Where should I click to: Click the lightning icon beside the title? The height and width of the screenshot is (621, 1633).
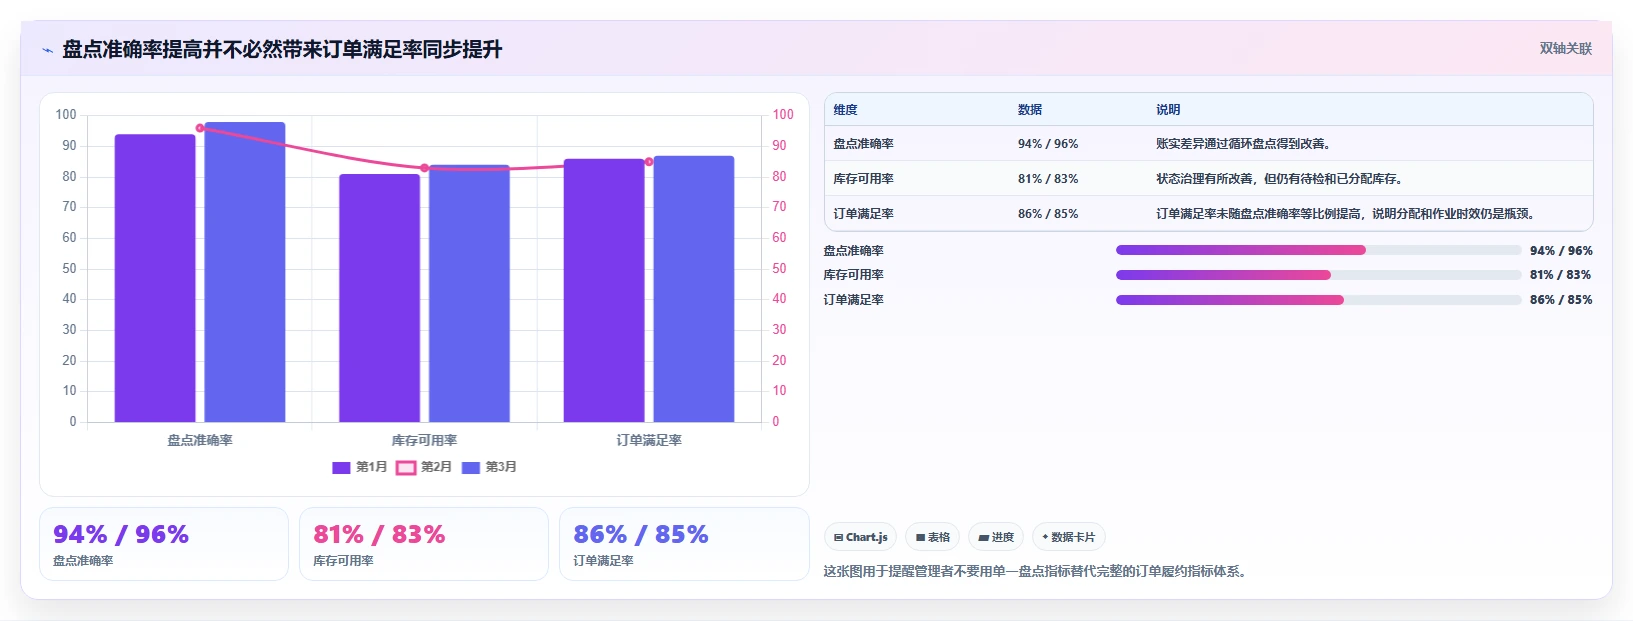47,50
